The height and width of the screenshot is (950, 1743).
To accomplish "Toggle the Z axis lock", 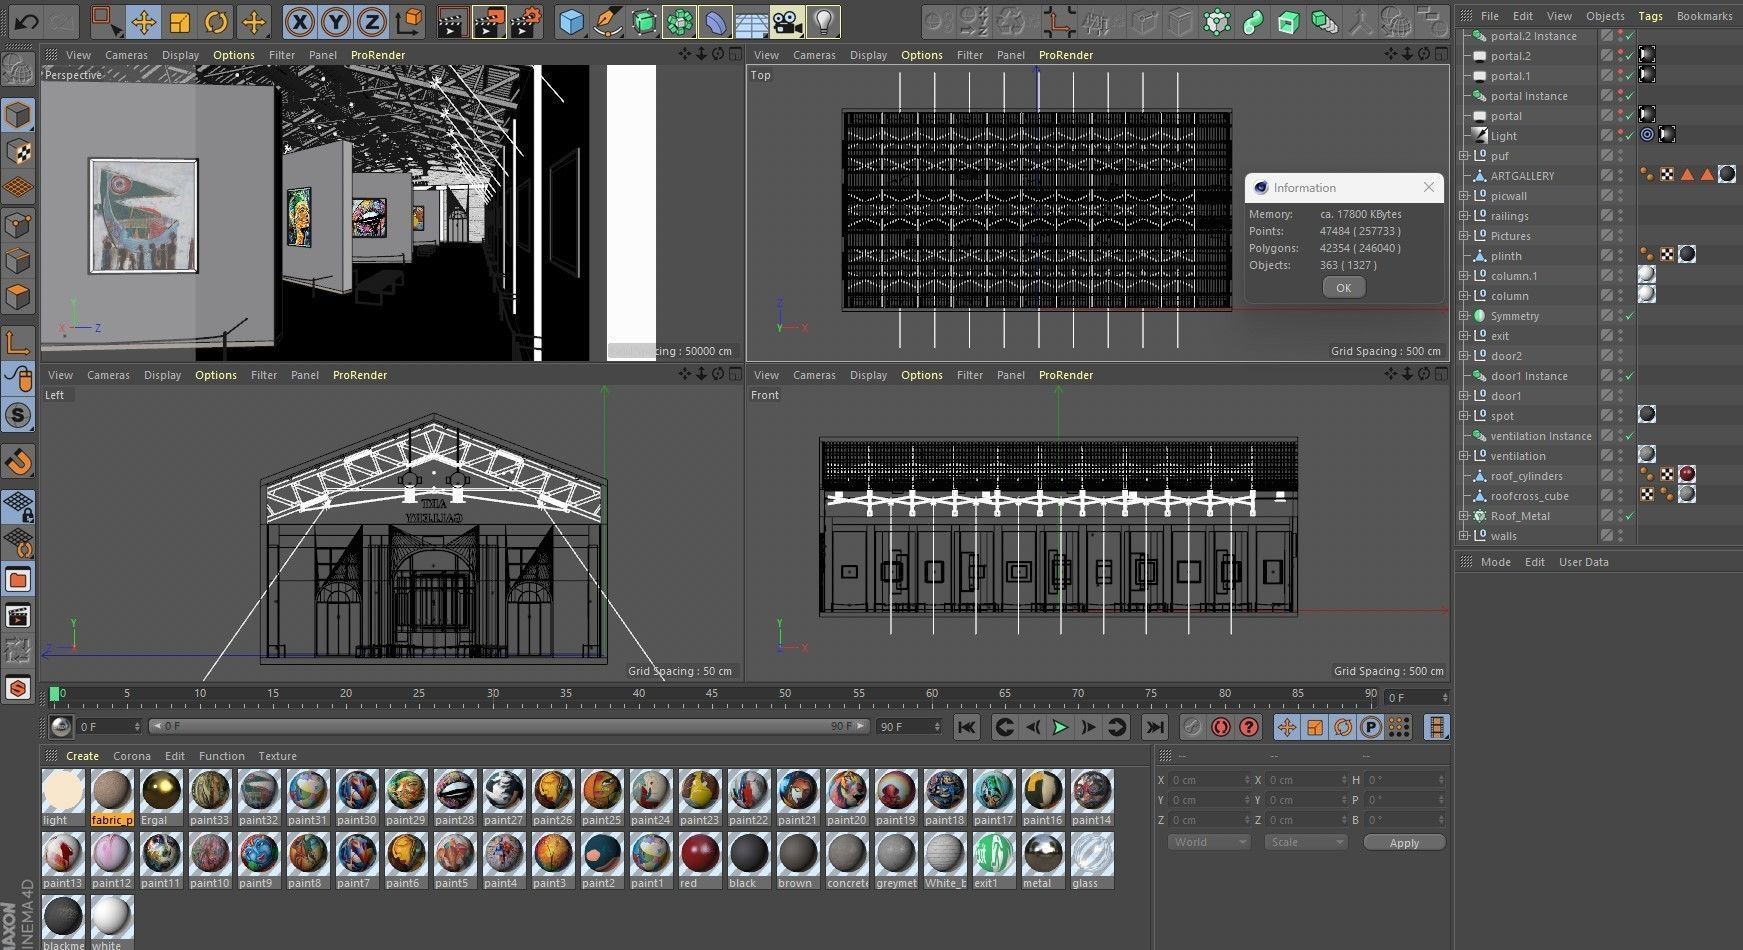I will (371, 22).
